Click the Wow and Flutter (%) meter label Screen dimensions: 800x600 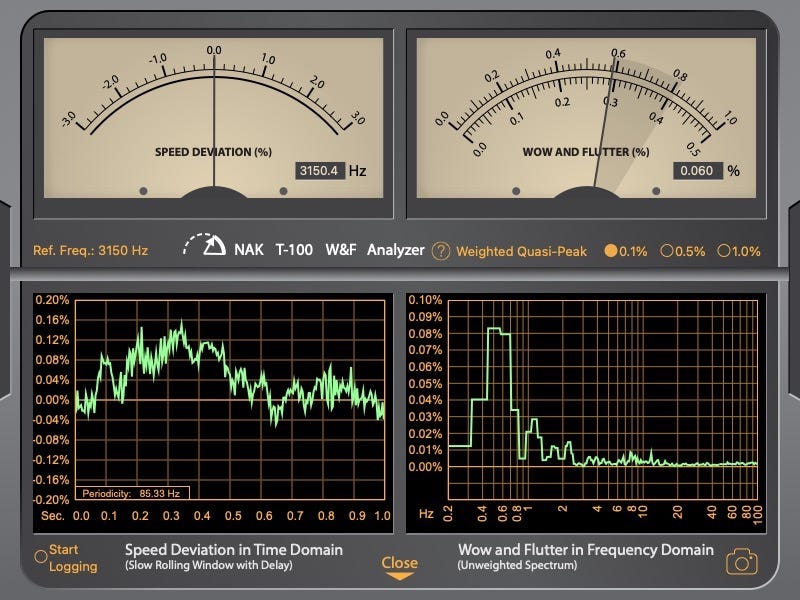tap(586, 152)
